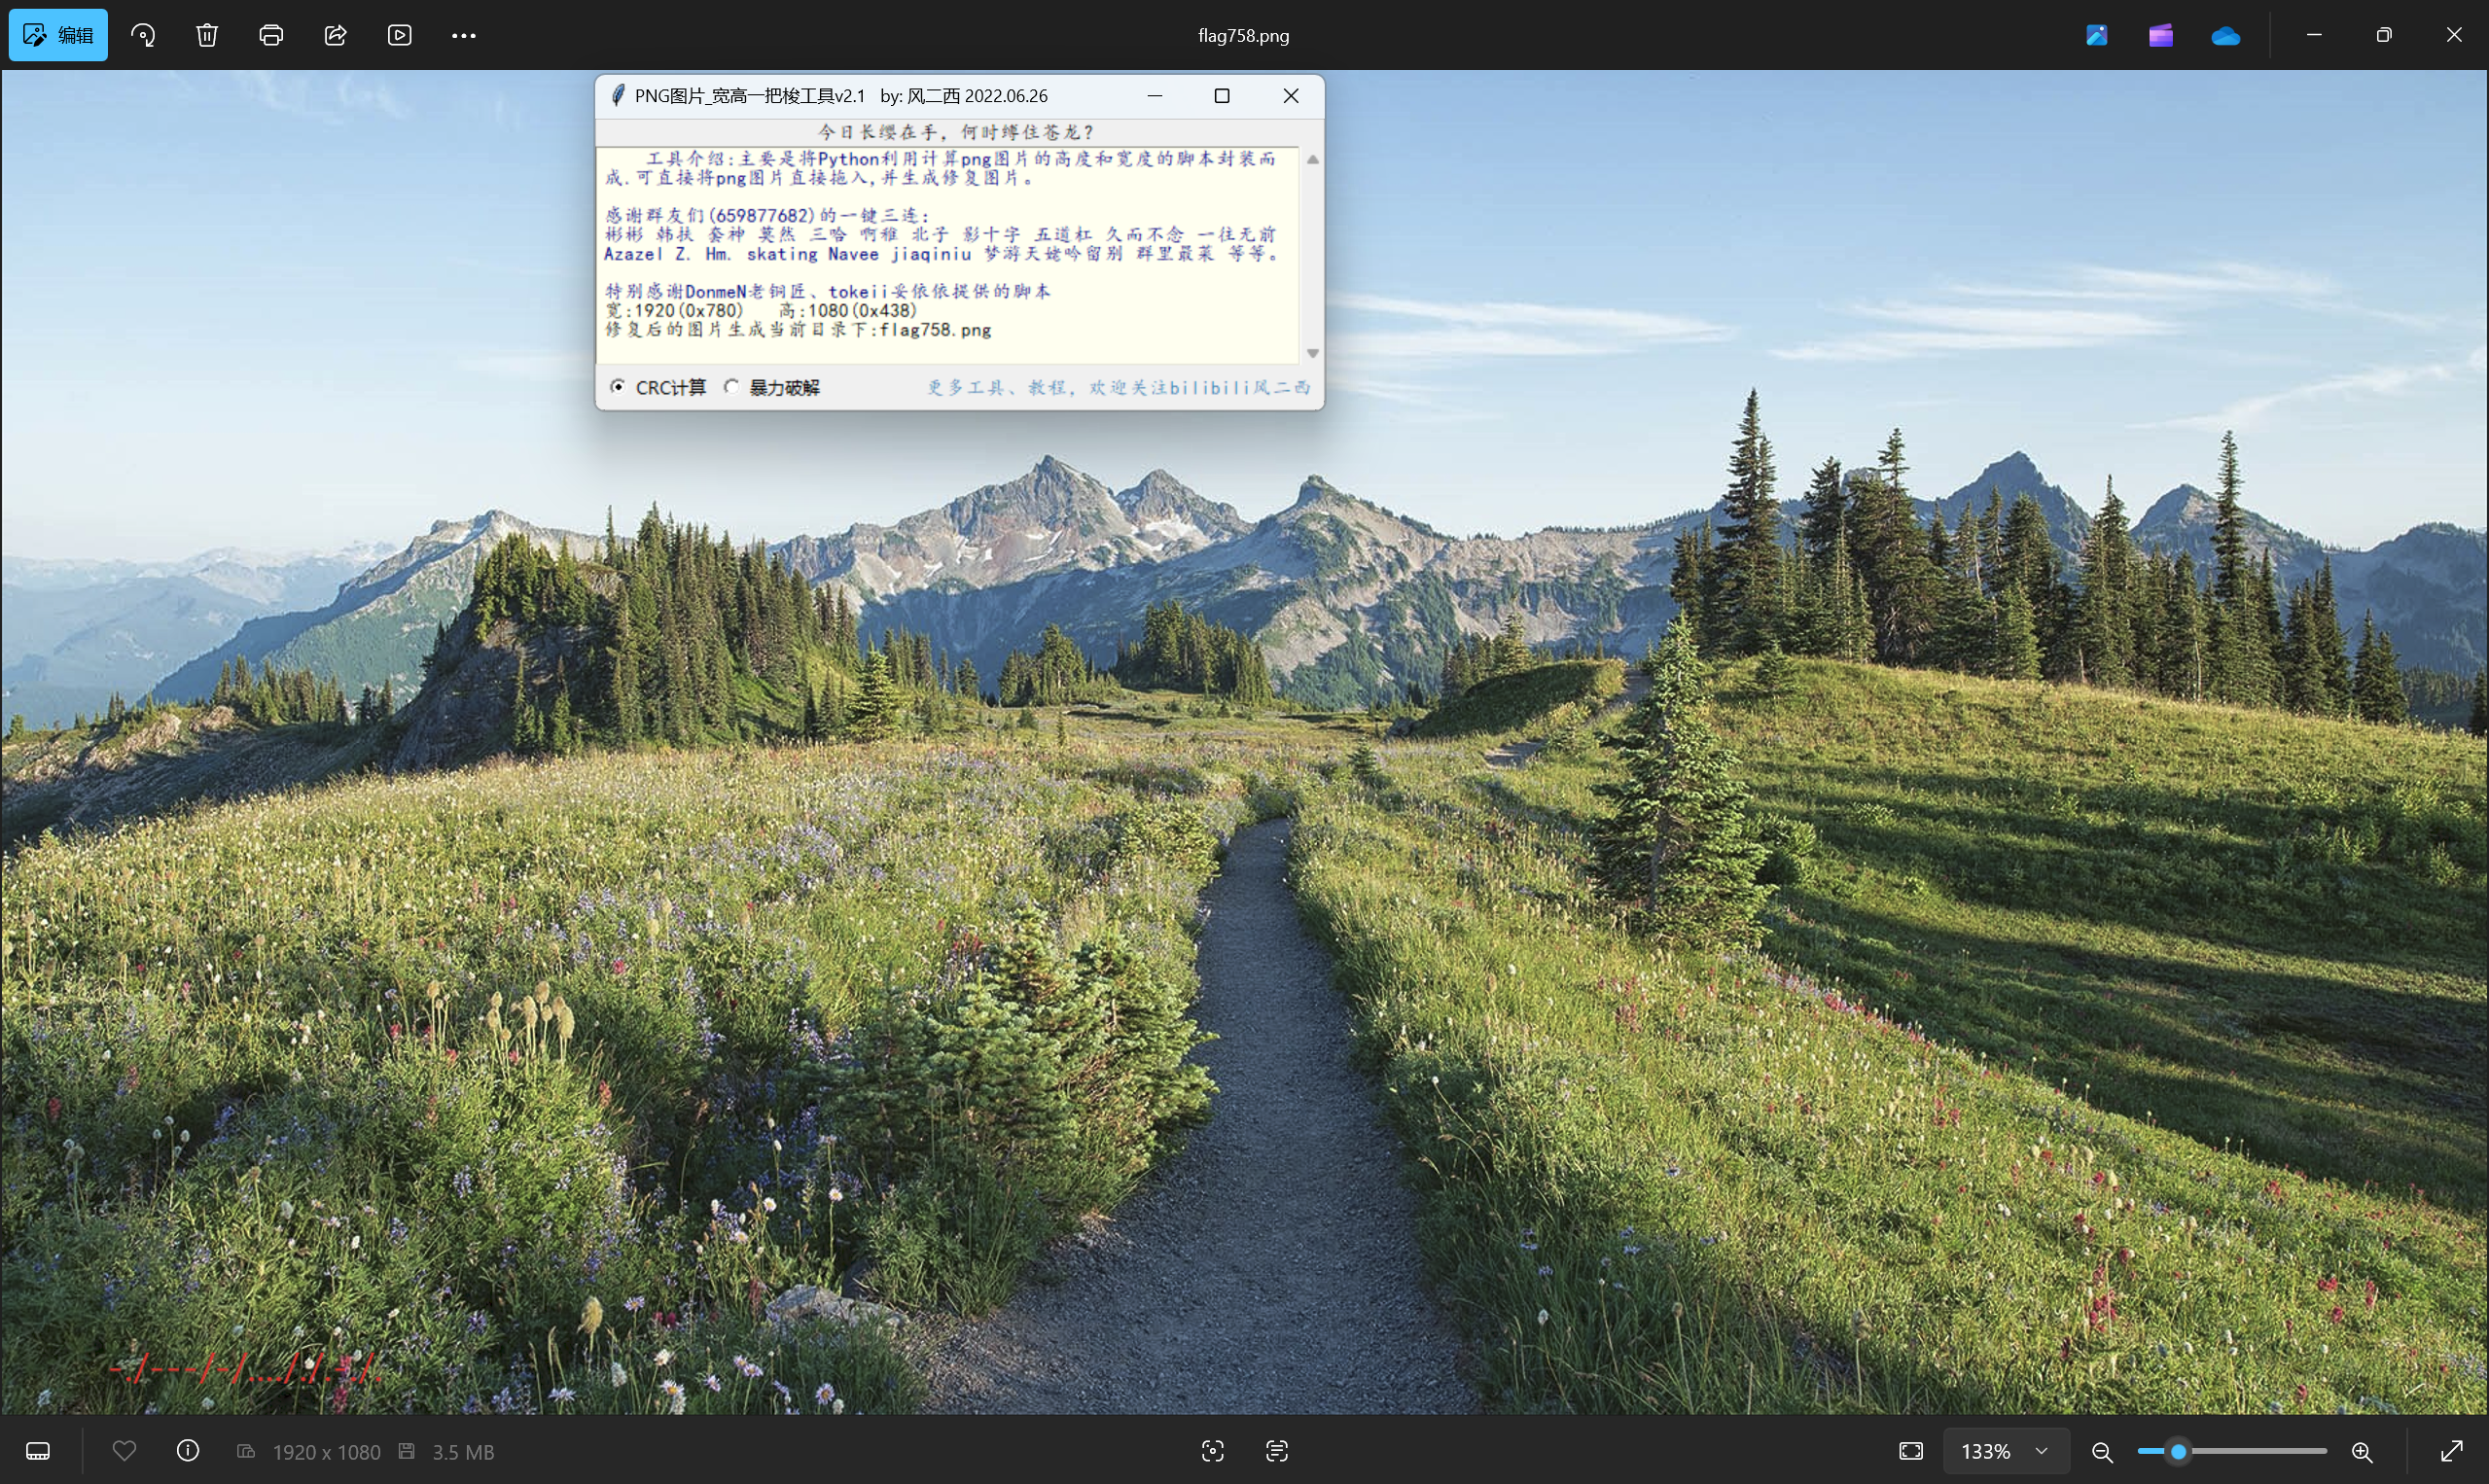
Task: Click the 1920 x 1080 dimensions text
Action: click(x=326, y=1452)
